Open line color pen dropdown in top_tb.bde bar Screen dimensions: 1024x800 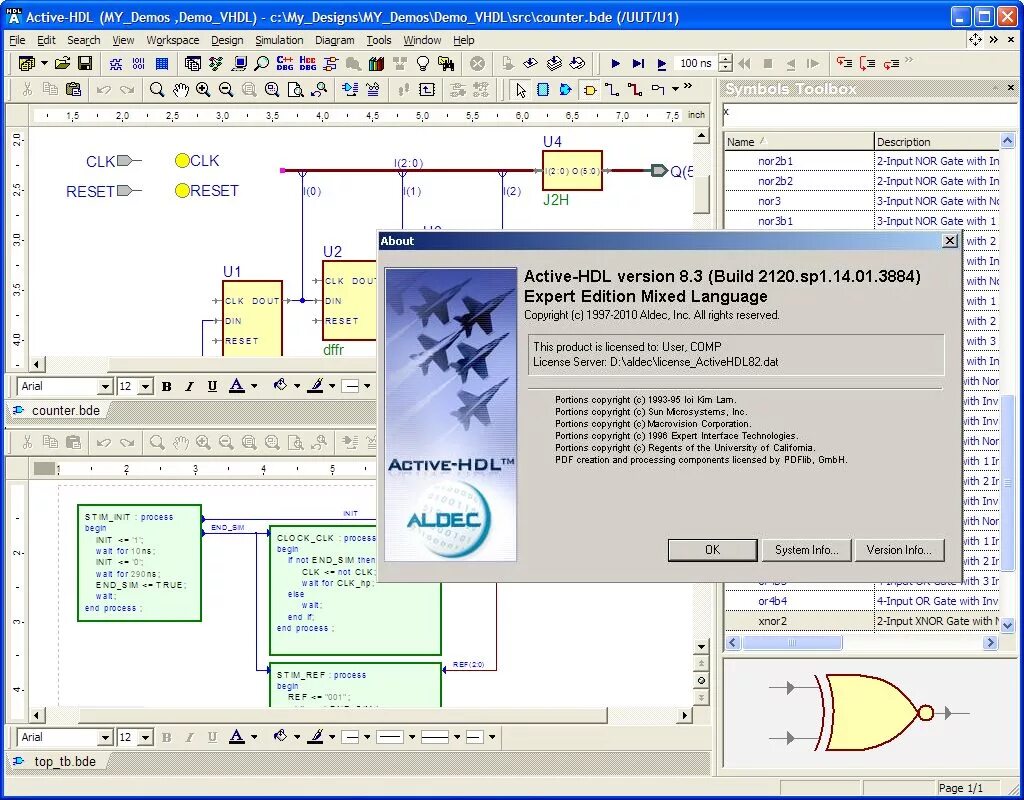pos(332,737)
